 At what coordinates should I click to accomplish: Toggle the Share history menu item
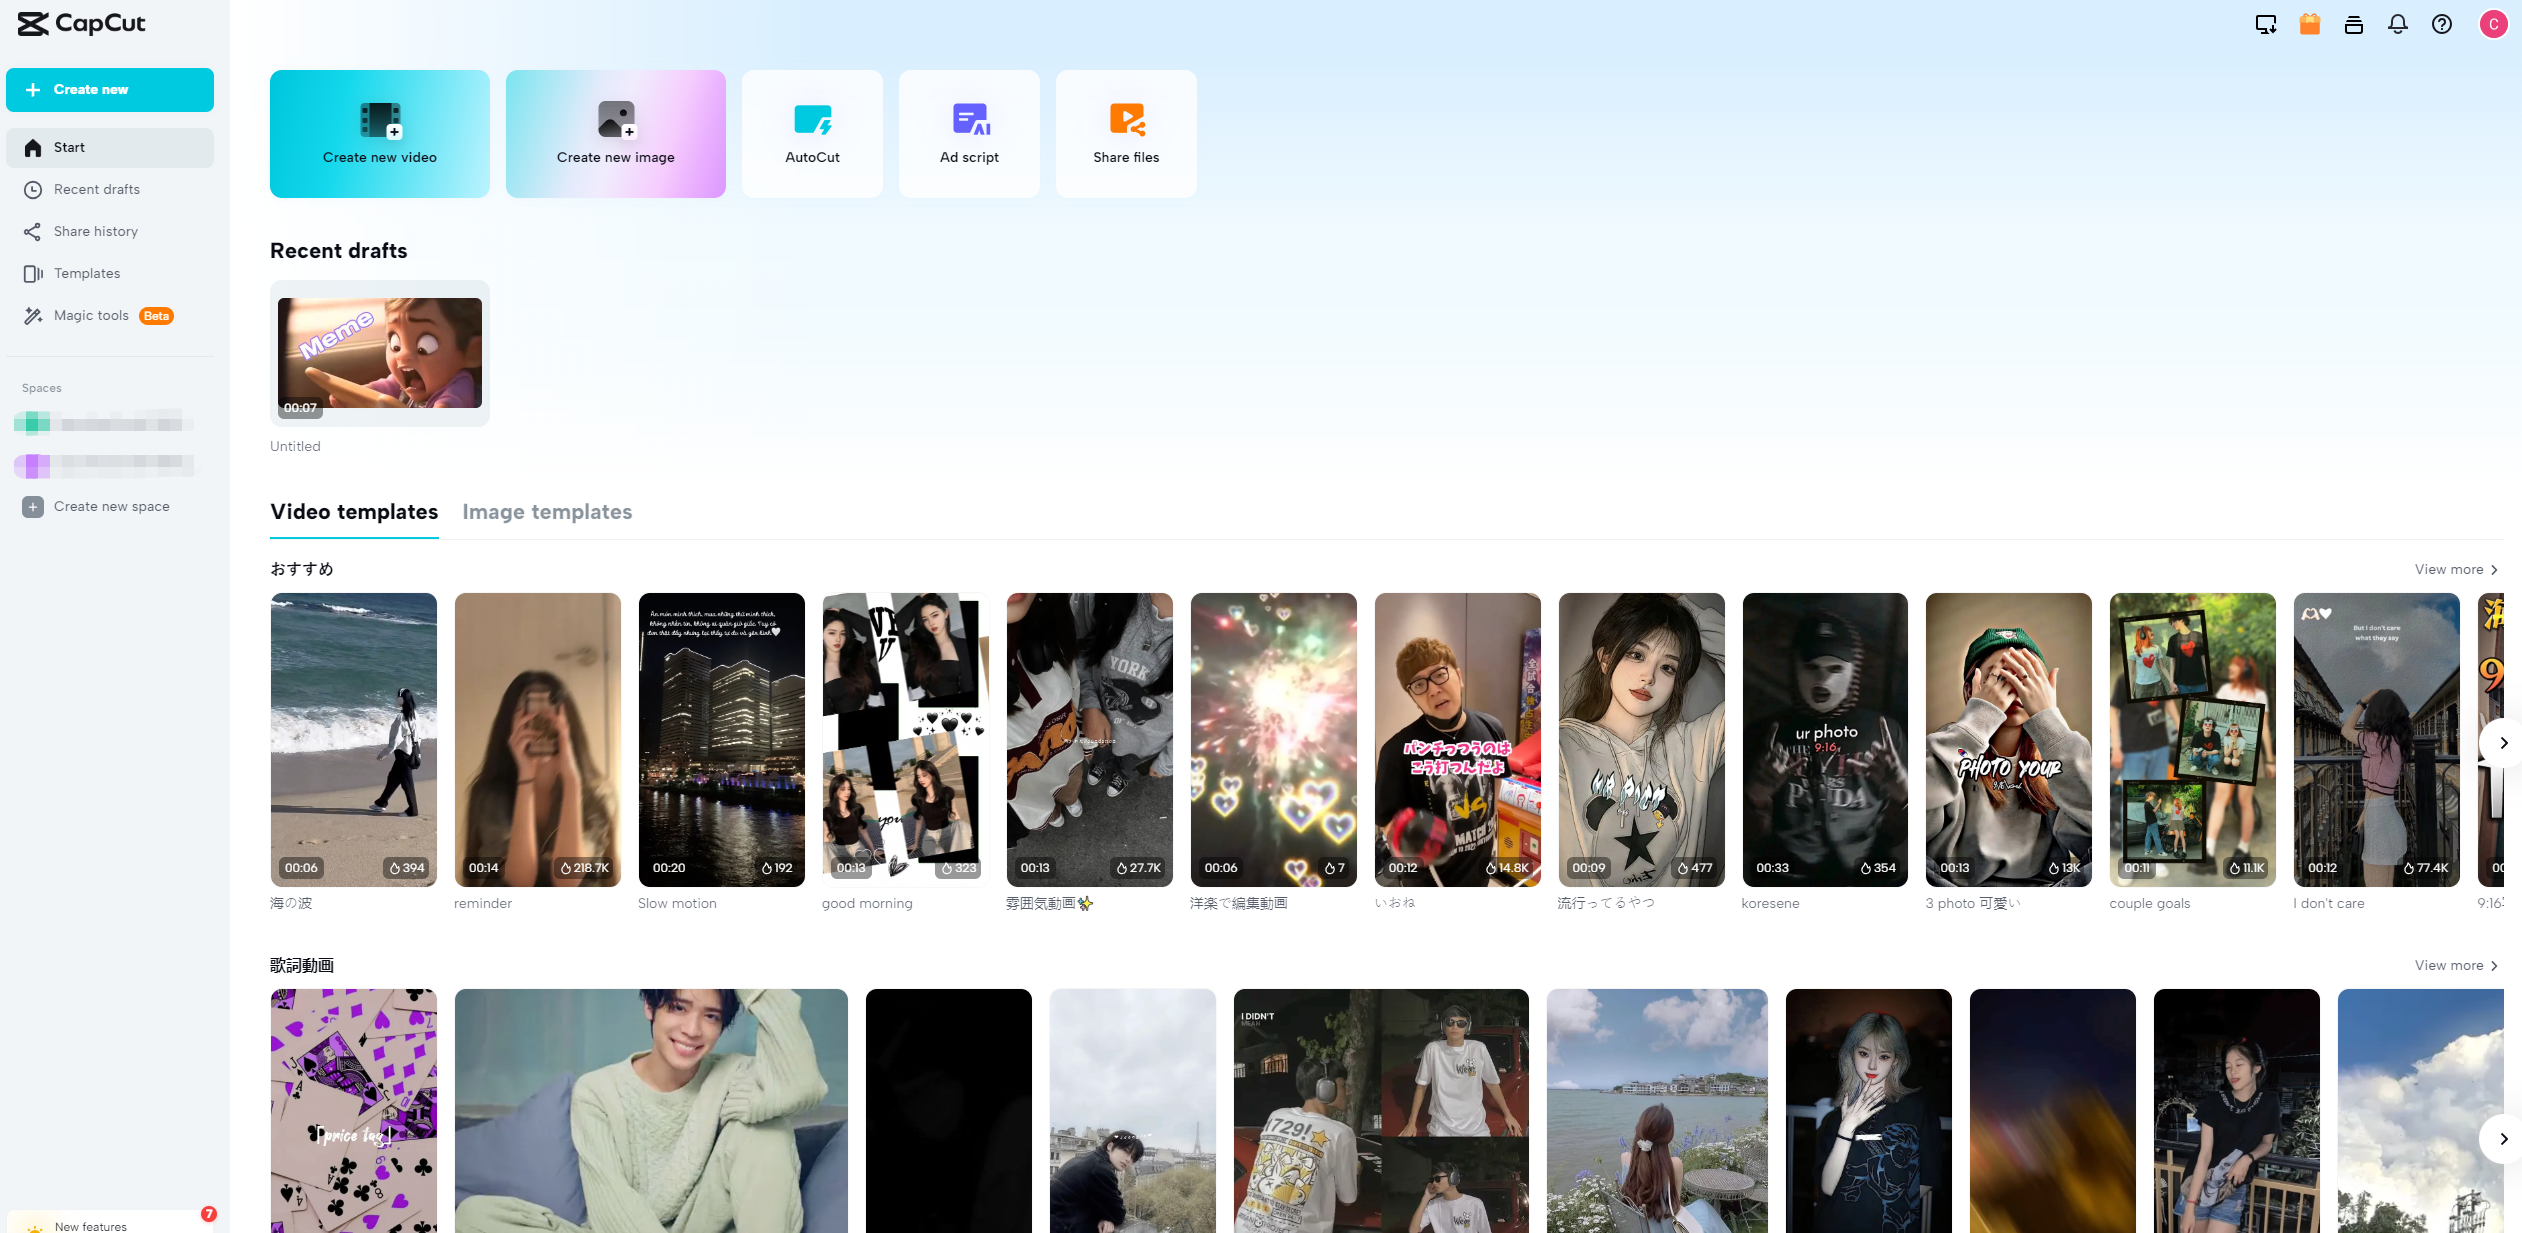95,230
